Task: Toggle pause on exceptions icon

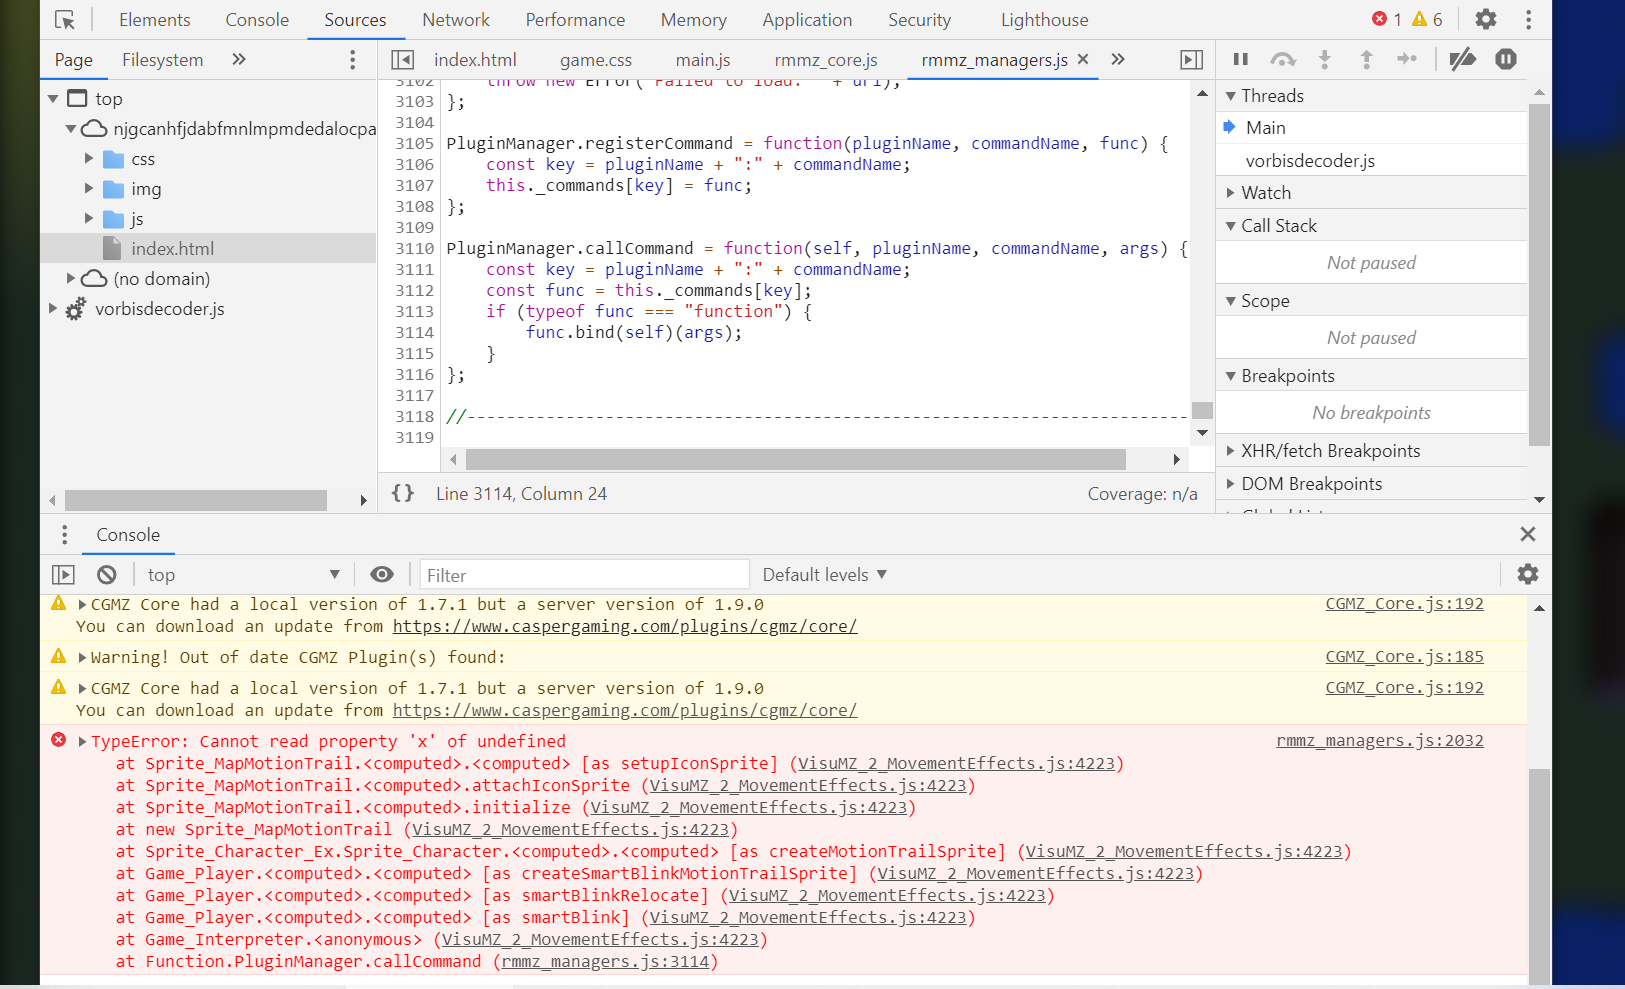Action: click(1506, 59)
